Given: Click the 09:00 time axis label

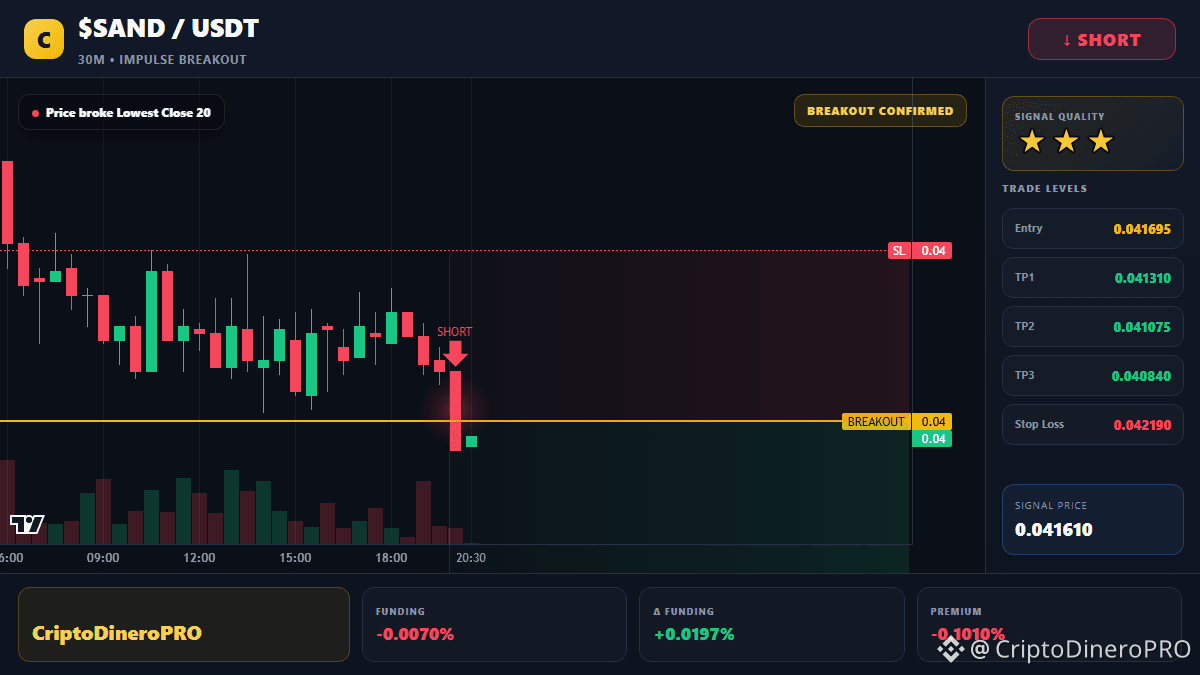Looking at the screenshot, I should (103, 558).
